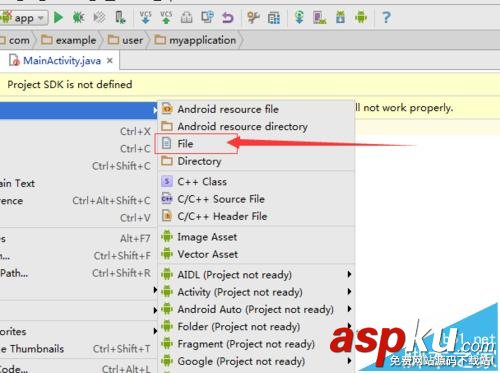Choose the context menu item with Ctrl+V

coord(78,218)
